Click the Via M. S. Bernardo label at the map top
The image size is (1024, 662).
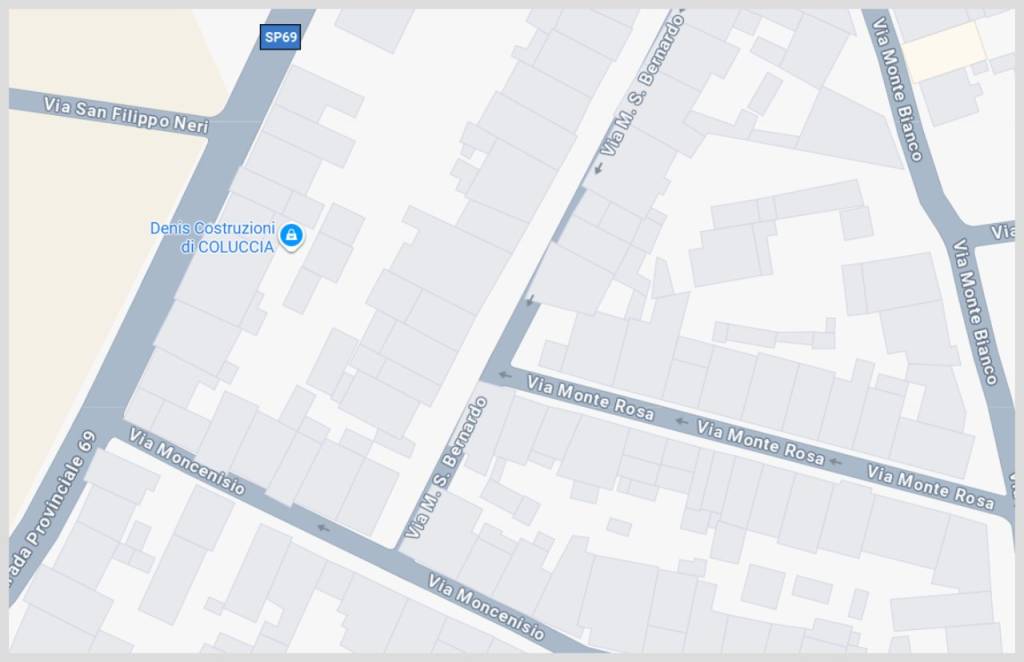click(x=643, y=84)
